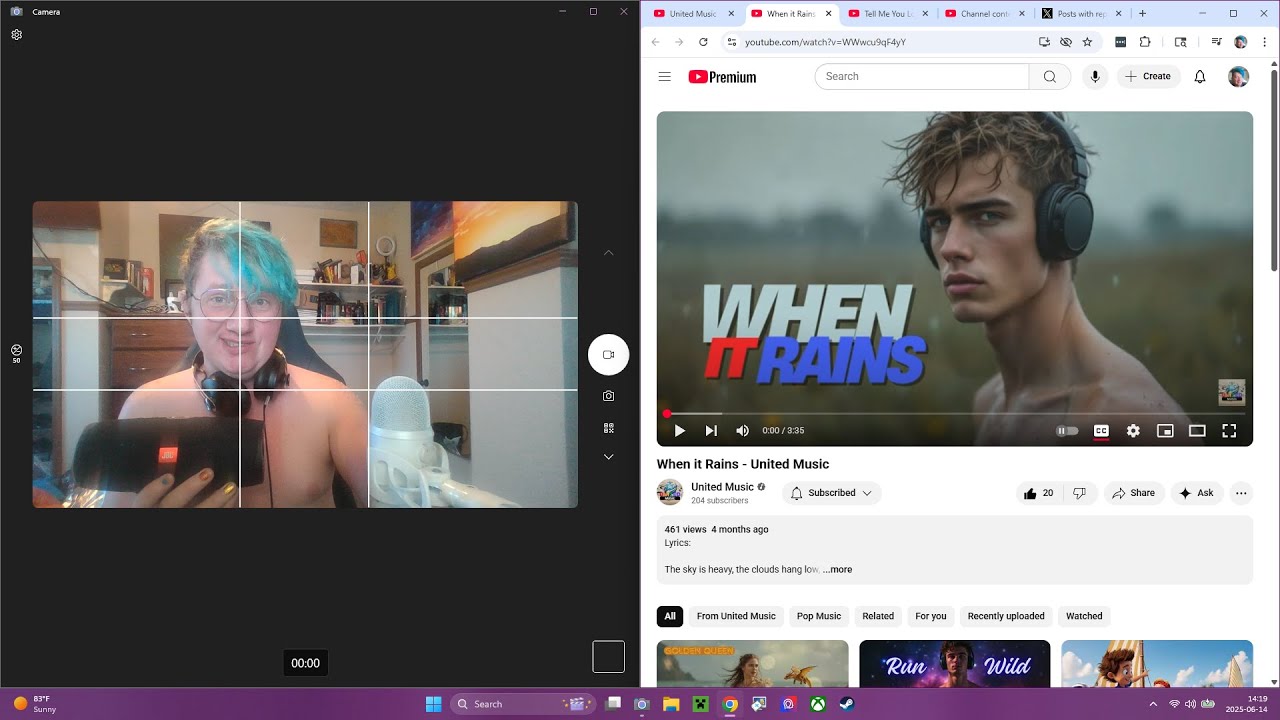Open YouTube notifications bell
The height and width of the screenshot is (720, 1280).
pos(1200,76)
